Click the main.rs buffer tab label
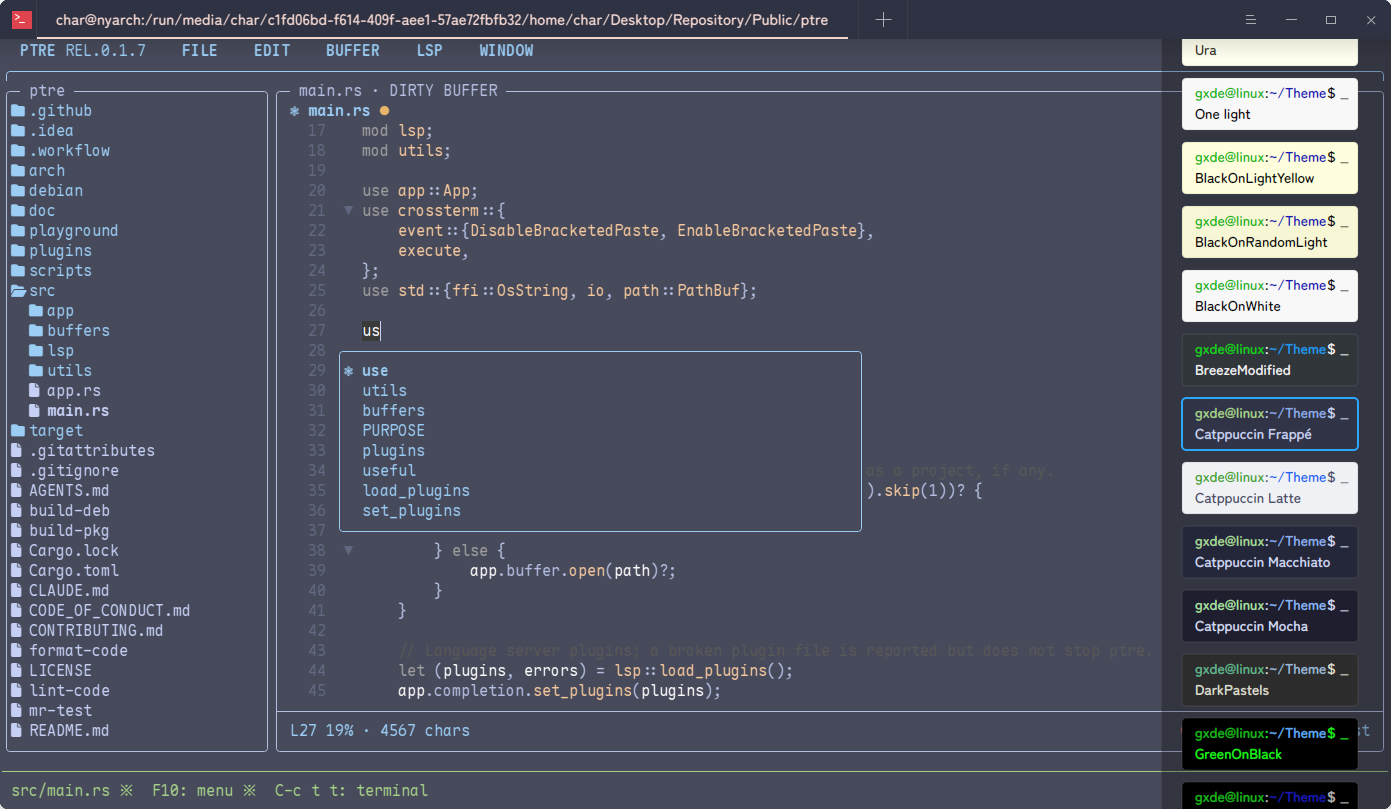 click(x=339, y=111)
